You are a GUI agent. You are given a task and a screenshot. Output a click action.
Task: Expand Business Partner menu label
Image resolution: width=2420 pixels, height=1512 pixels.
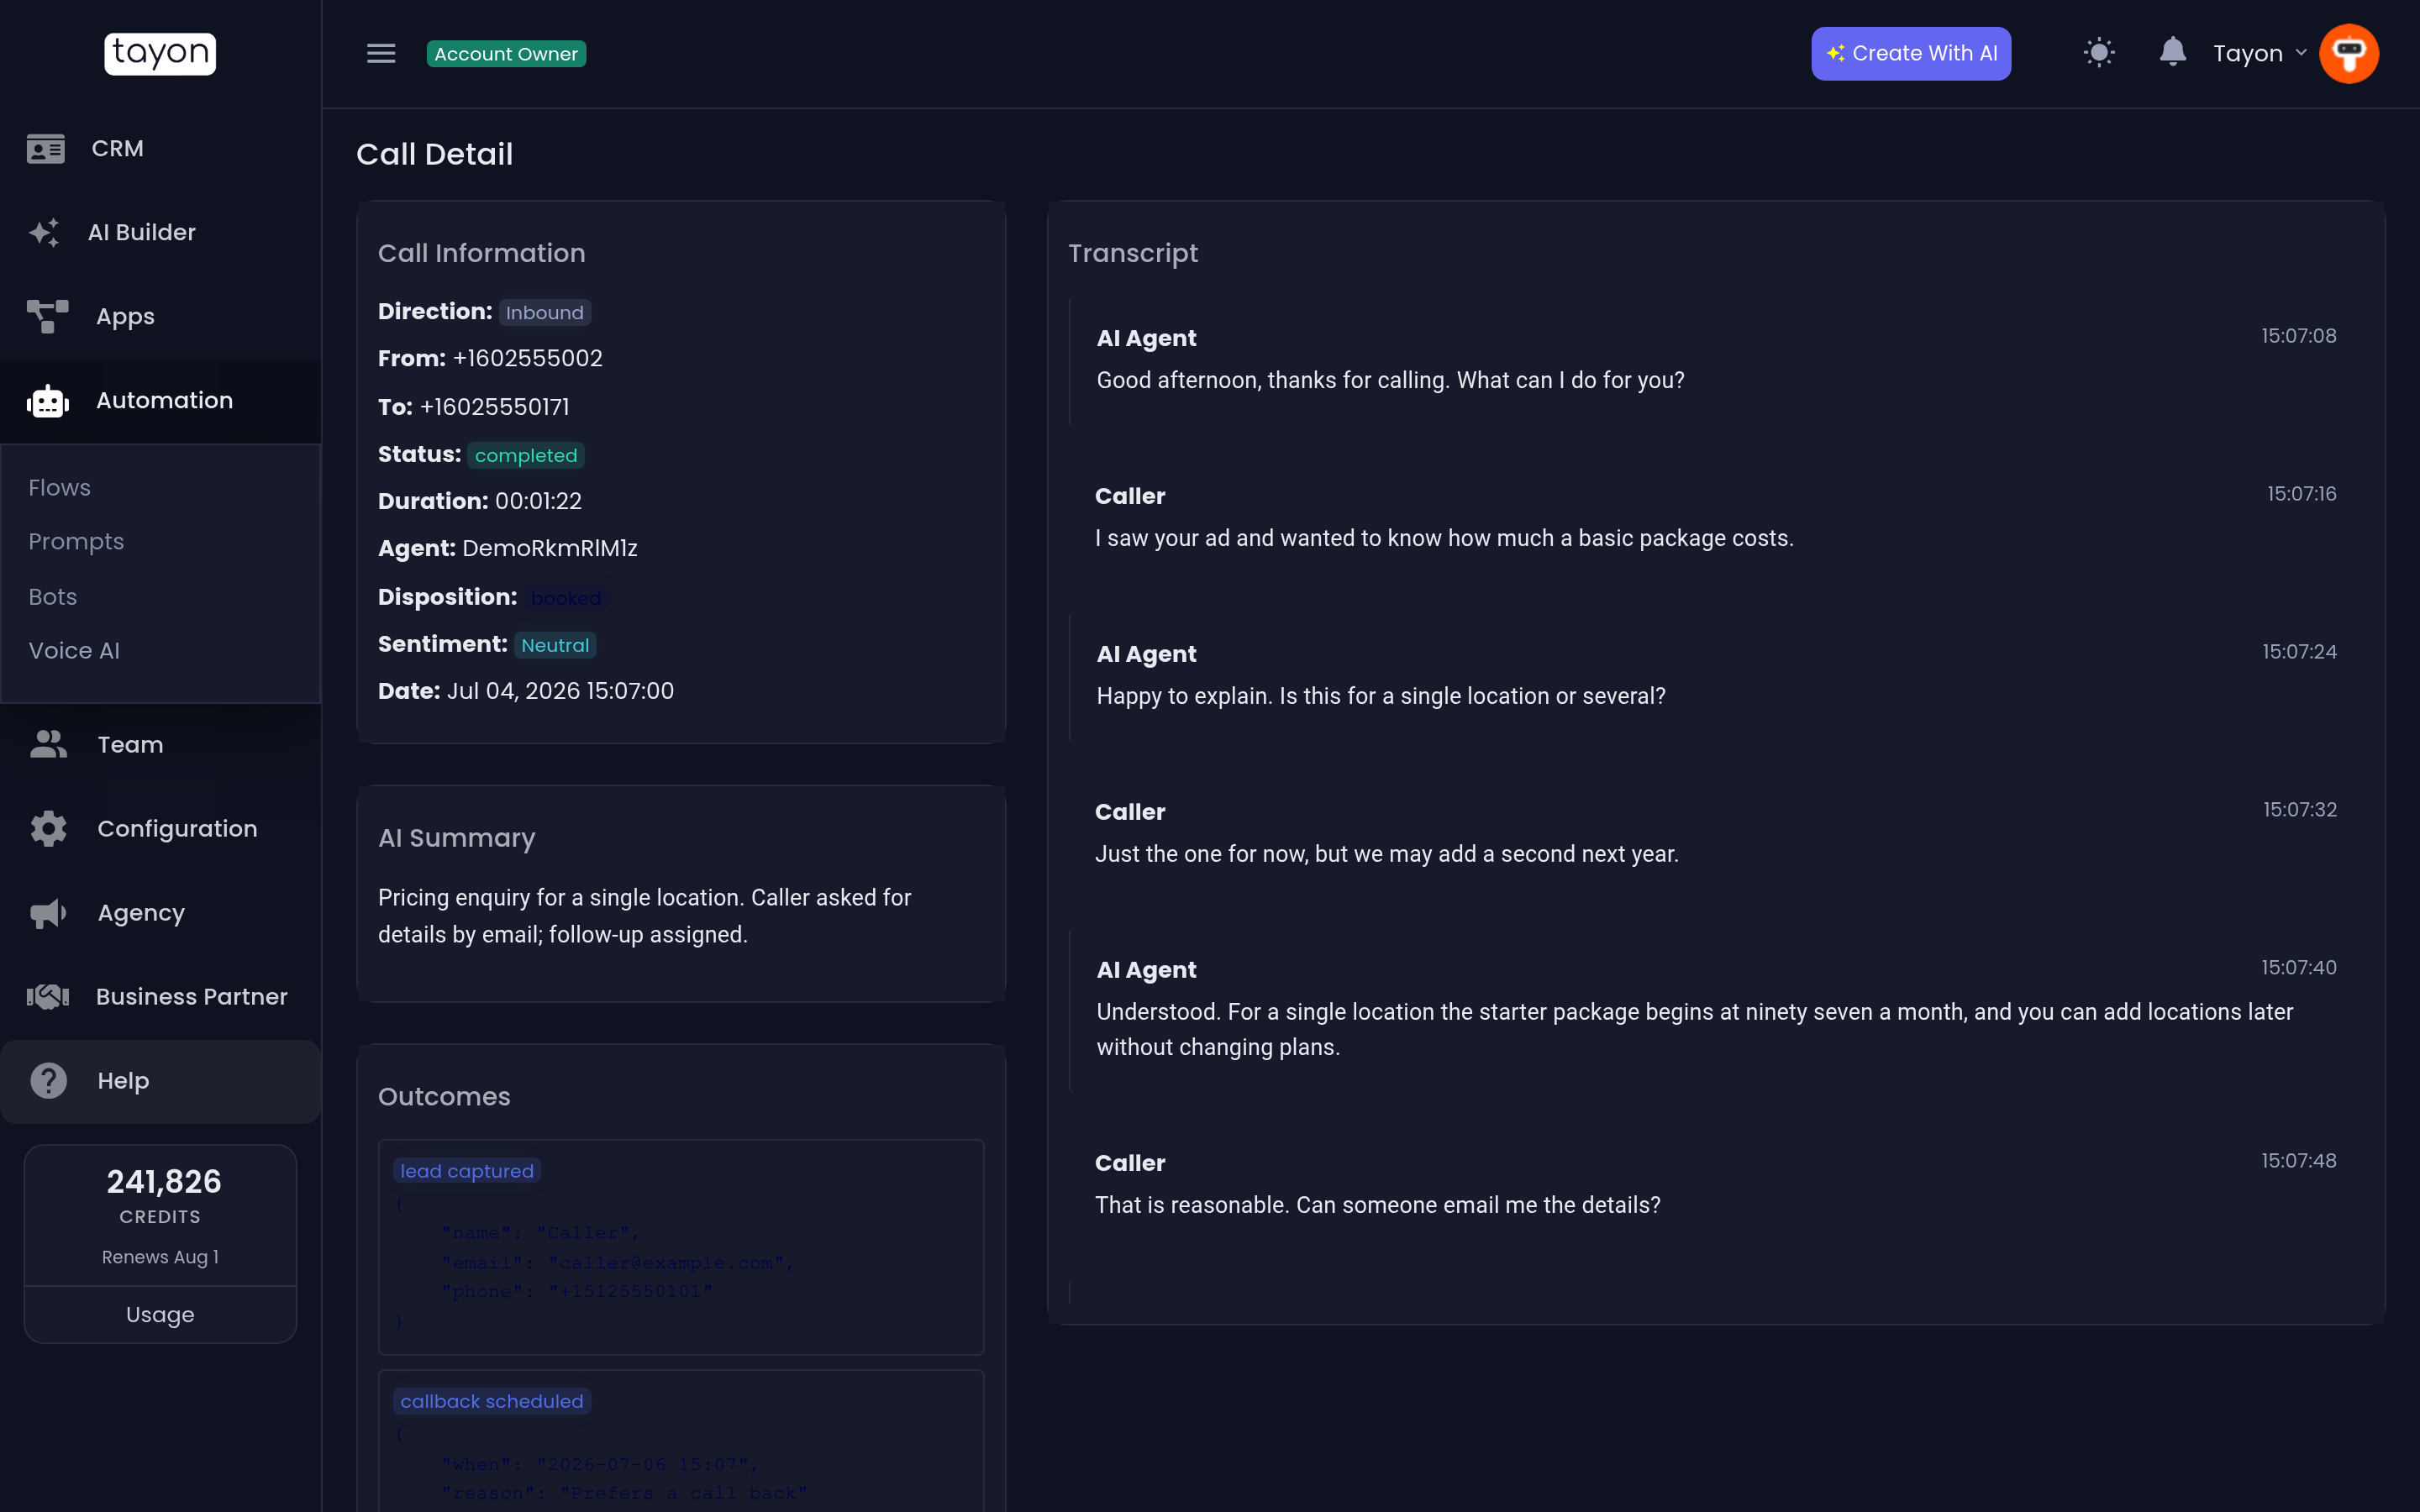tap(192, 996)
